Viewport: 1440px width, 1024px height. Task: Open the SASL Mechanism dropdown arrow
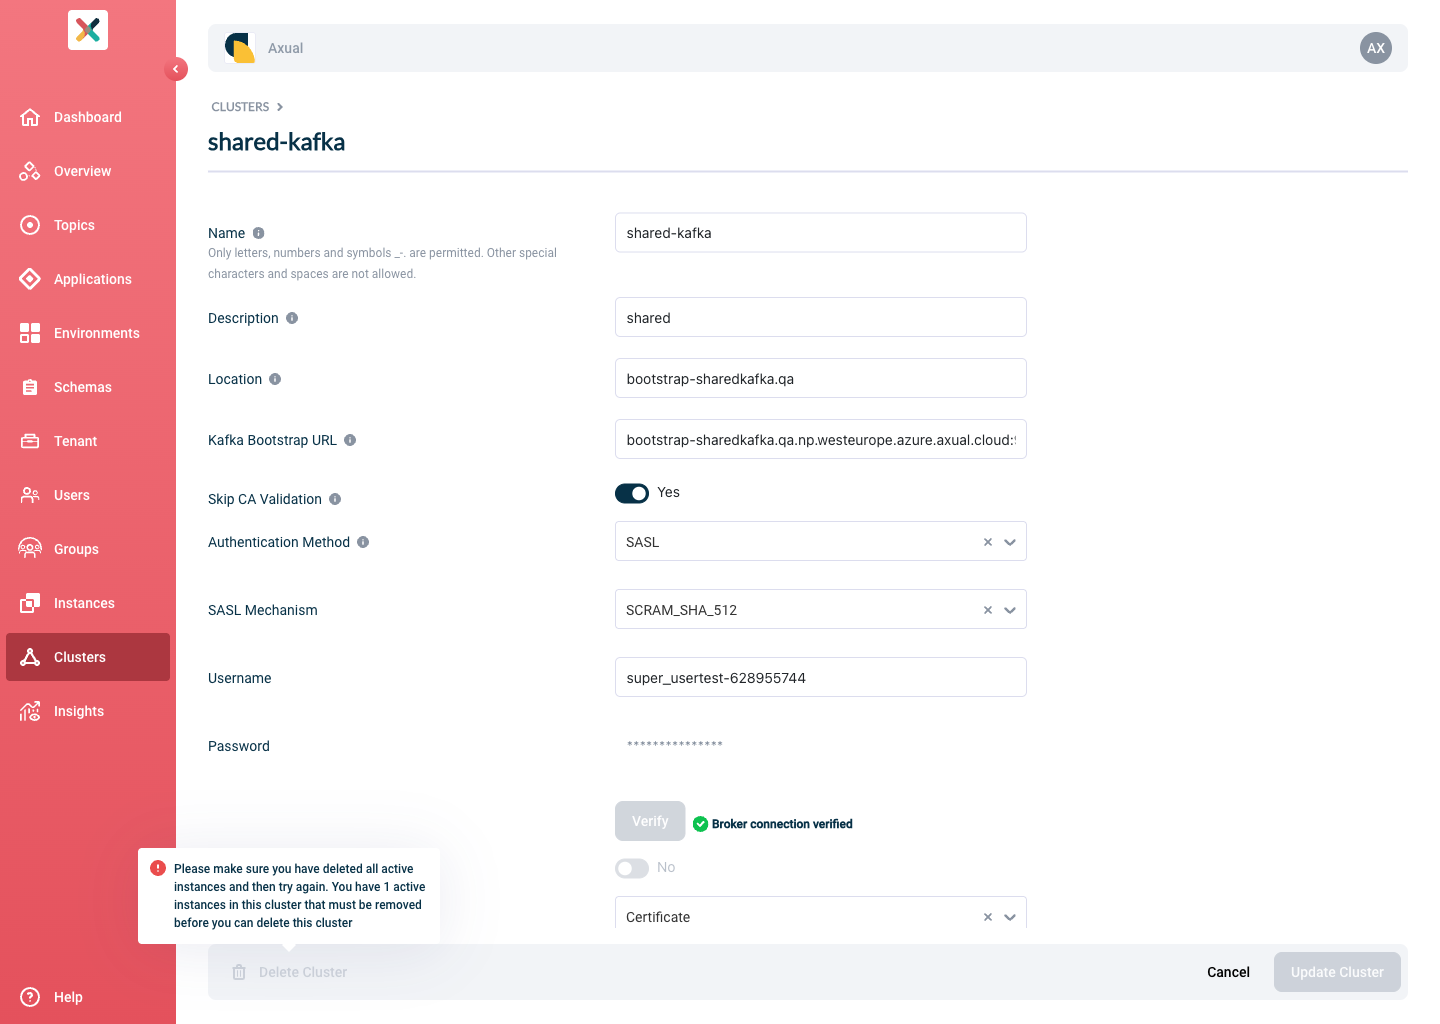(x=1010, y=610)
